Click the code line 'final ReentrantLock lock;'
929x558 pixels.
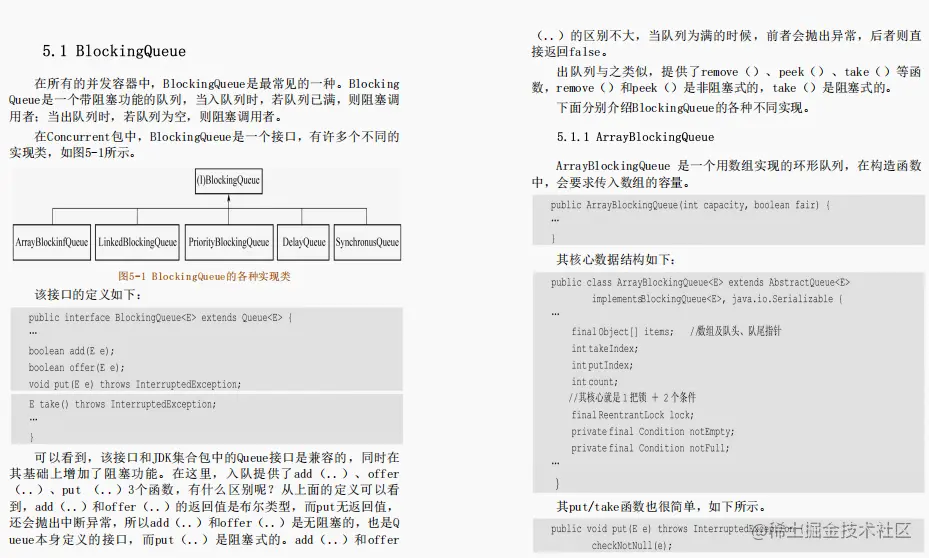tap(632, 415)
